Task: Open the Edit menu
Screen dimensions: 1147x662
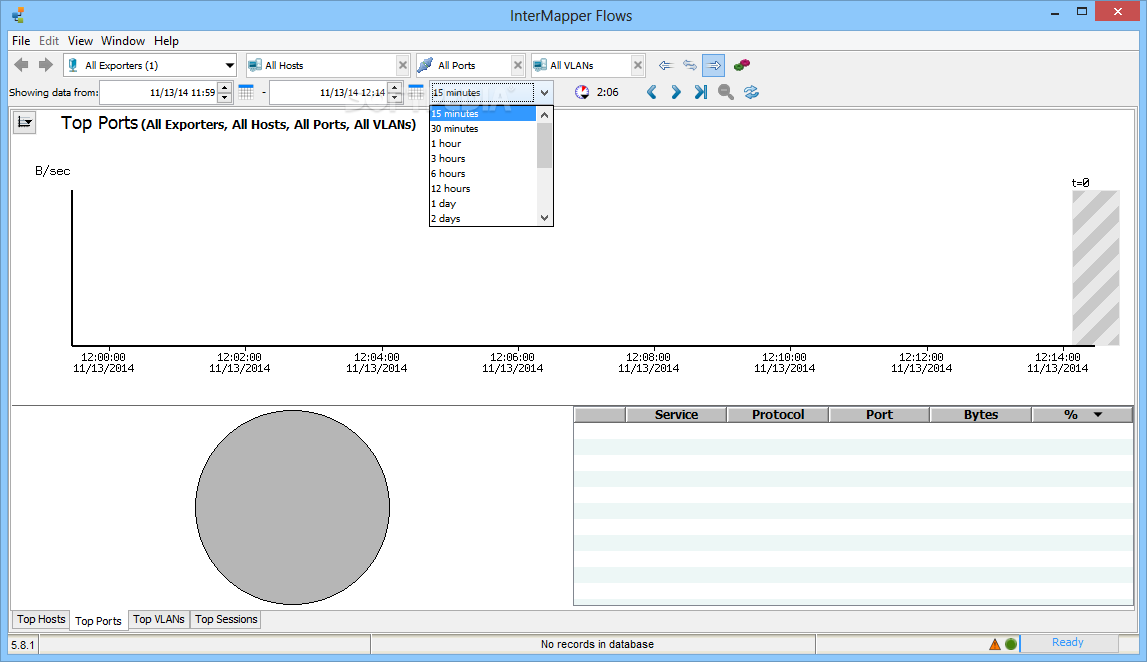Action: pyautogui.click(x=49, y=41)
